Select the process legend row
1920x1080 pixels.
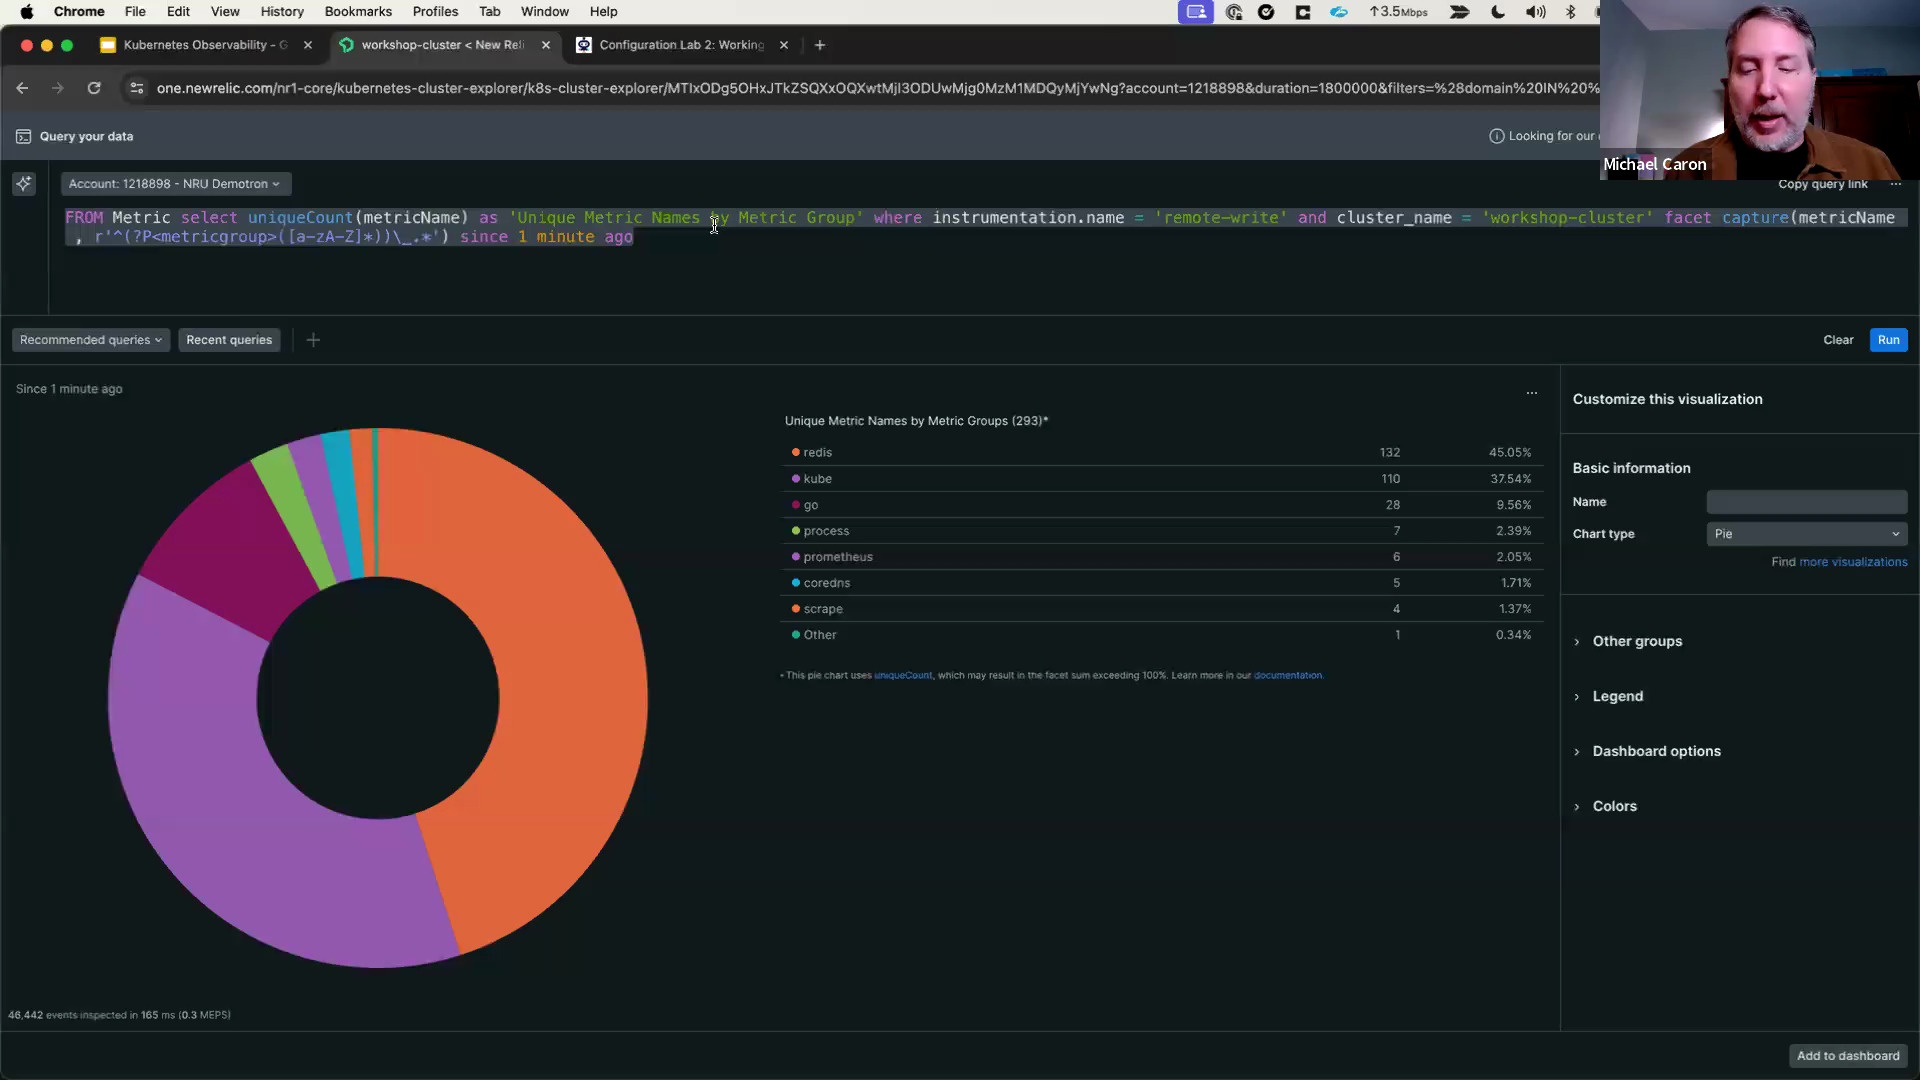pos(1160,531)
